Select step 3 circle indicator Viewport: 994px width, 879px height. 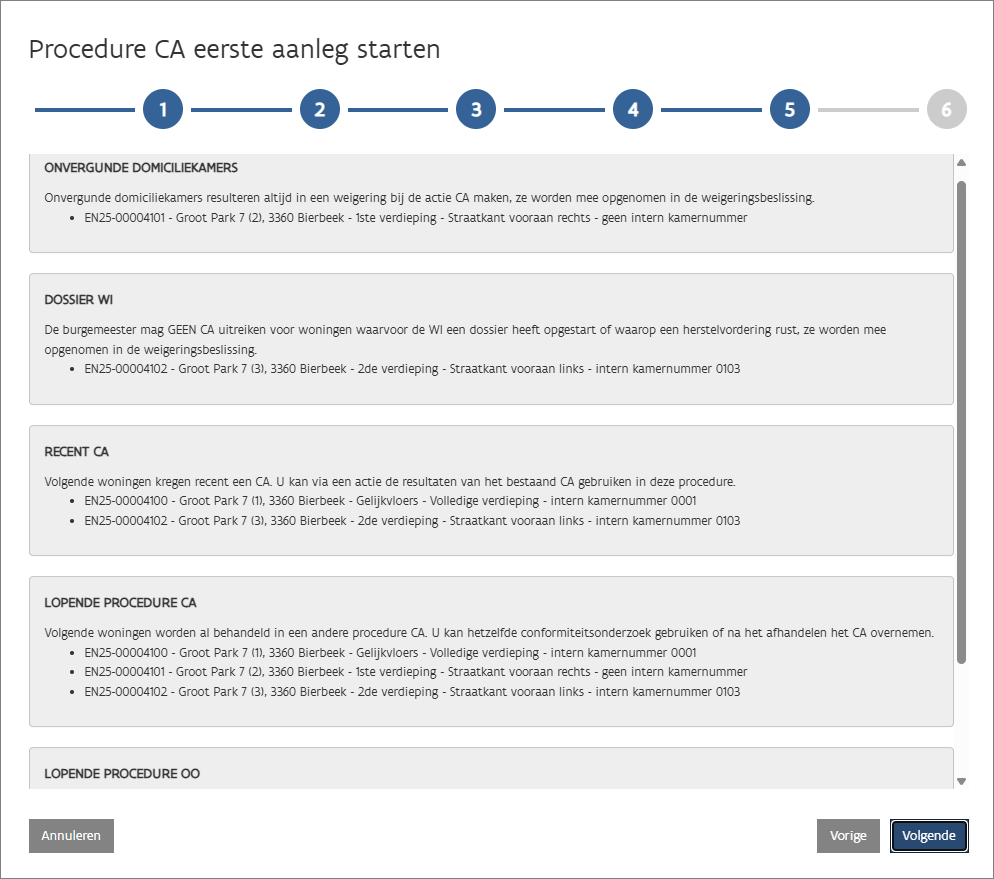tap(476, 109)
